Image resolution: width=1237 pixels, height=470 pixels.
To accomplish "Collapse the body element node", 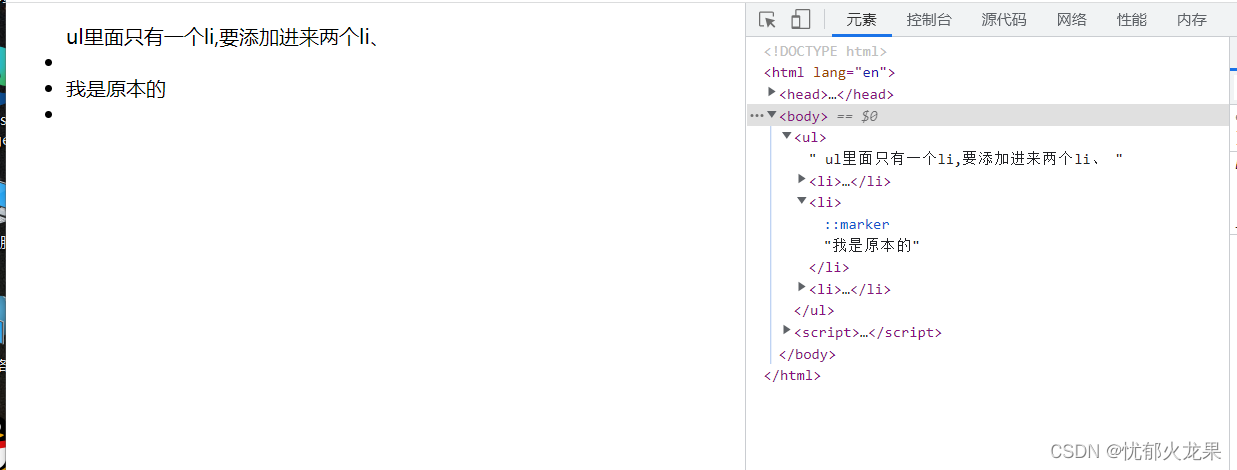I will point(772,115).
